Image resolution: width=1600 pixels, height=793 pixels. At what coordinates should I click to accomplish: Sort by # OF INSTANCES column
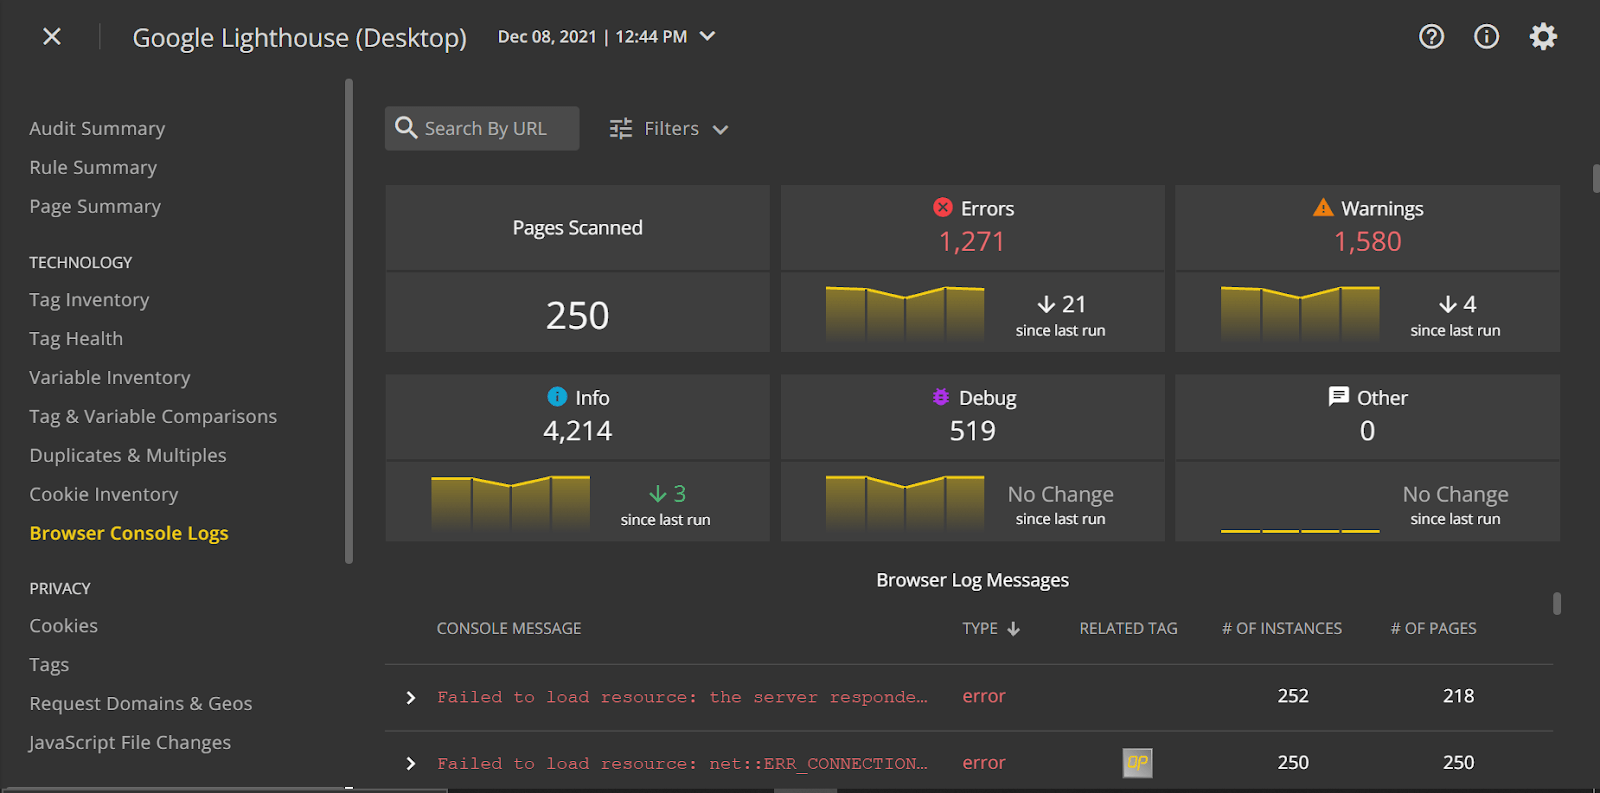1282,629
